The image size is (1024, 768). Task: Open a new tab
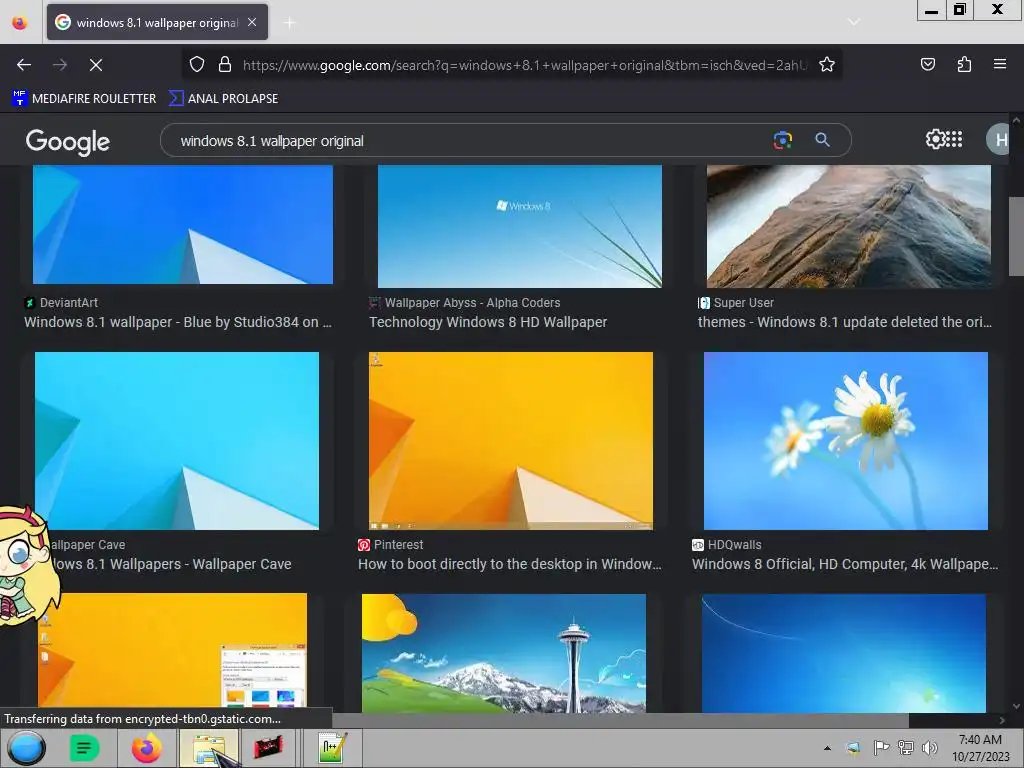[x=289, y=23]
